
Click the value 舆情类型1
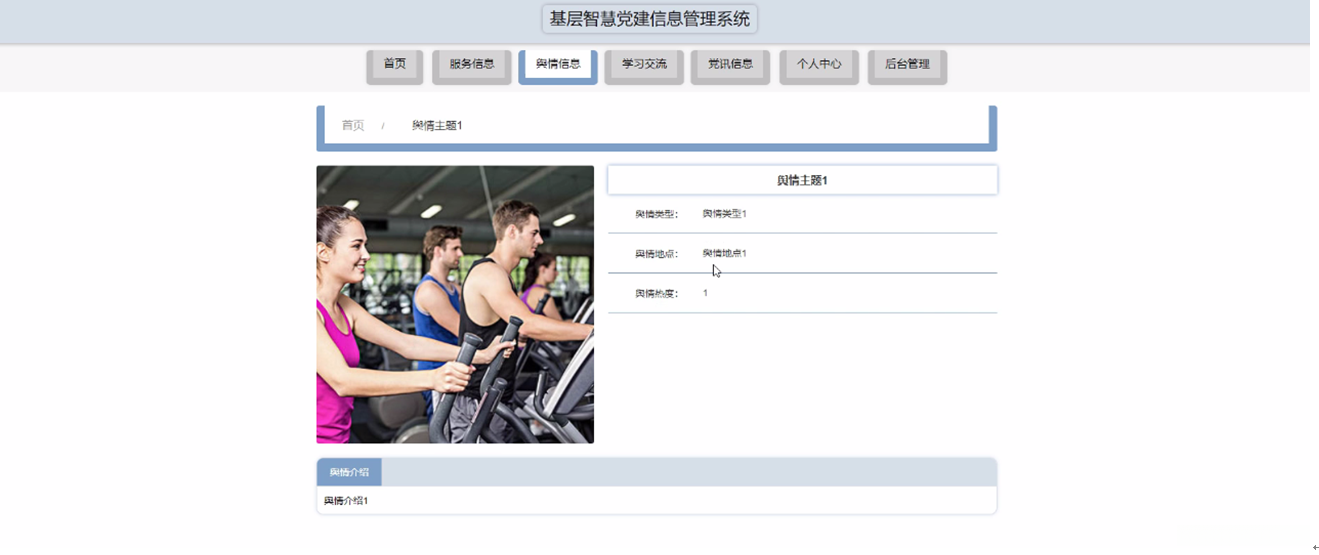(725, 214)
